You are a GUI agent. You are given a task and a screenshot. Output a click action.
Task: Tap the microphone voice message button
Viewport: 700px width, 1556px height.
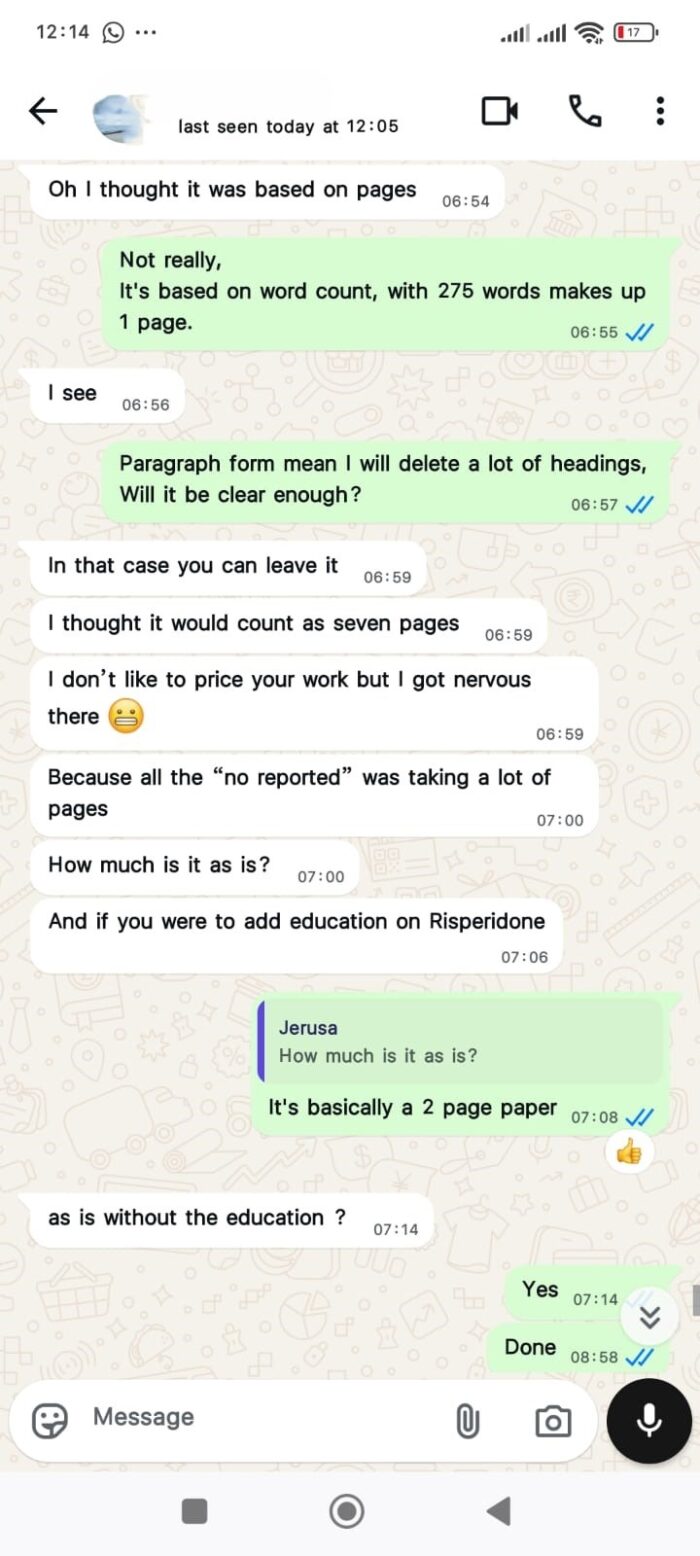click(649, 1420)
